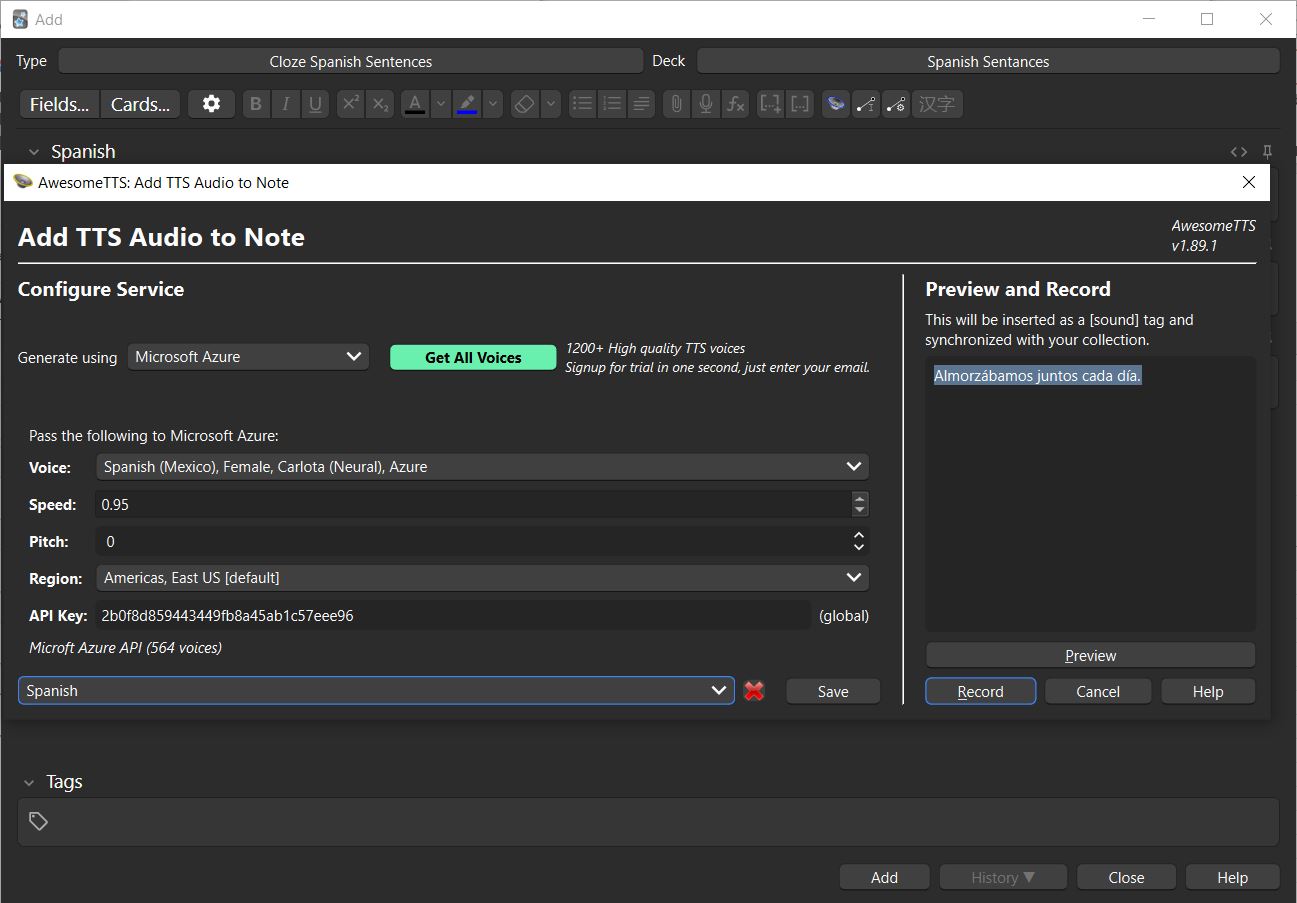Toggle HTML editor for Spanish field

1239,152
